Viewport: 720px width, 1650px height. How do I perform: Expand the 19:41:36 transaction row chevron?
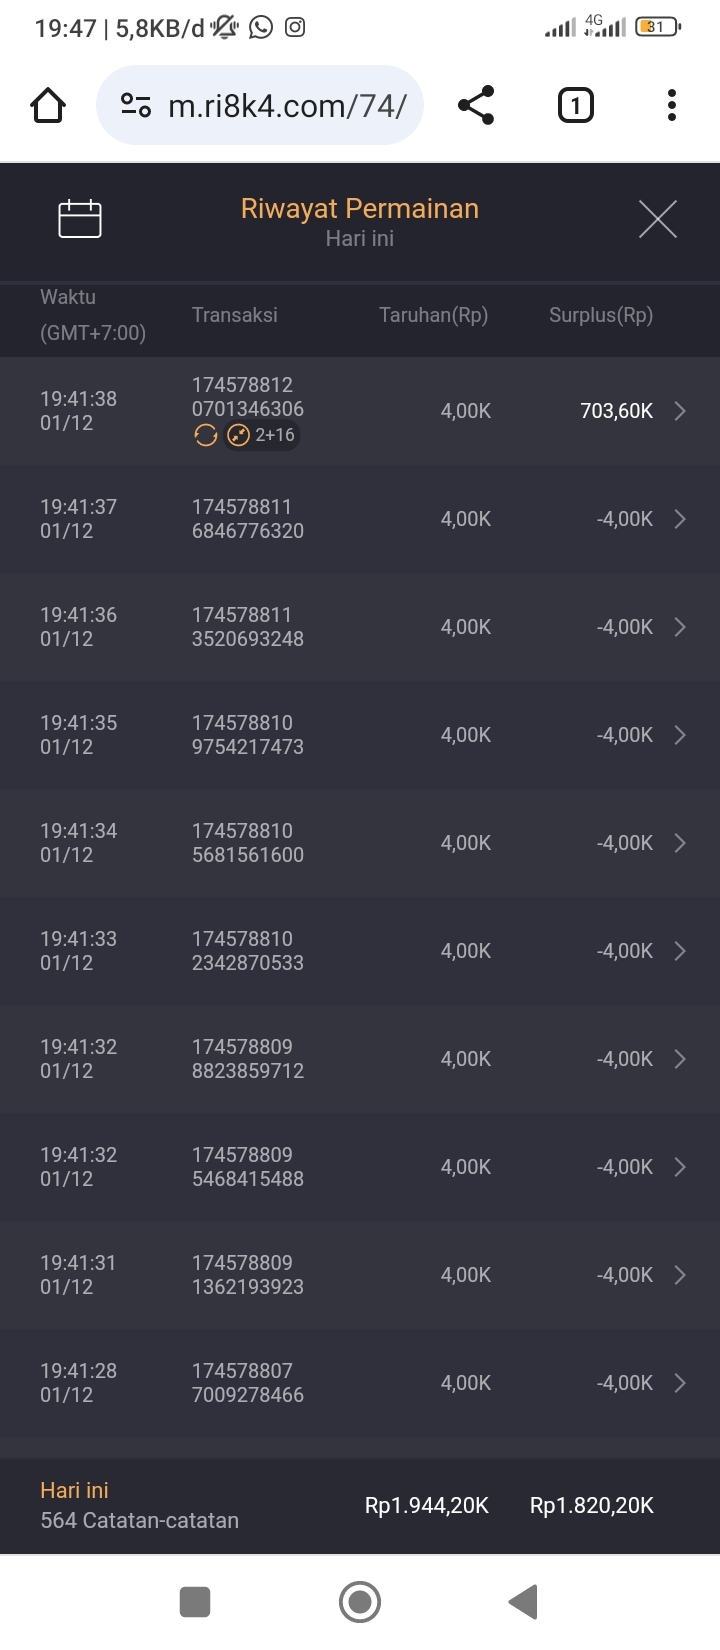680,627
